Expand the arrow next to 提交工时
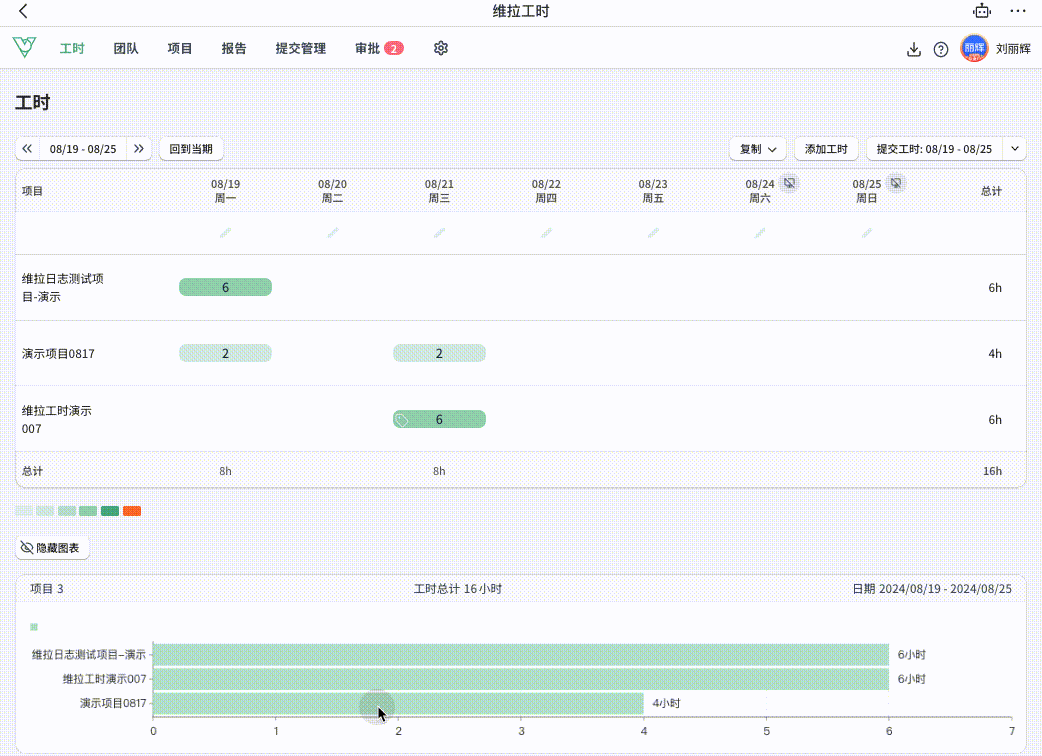This screenshot has height=756, width=1042. (1015, 149)
